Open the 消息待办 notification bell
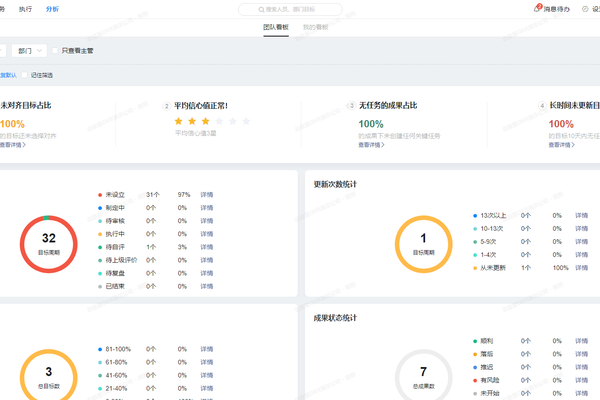This screenshot has width=600, height=400. click(537, 8)
